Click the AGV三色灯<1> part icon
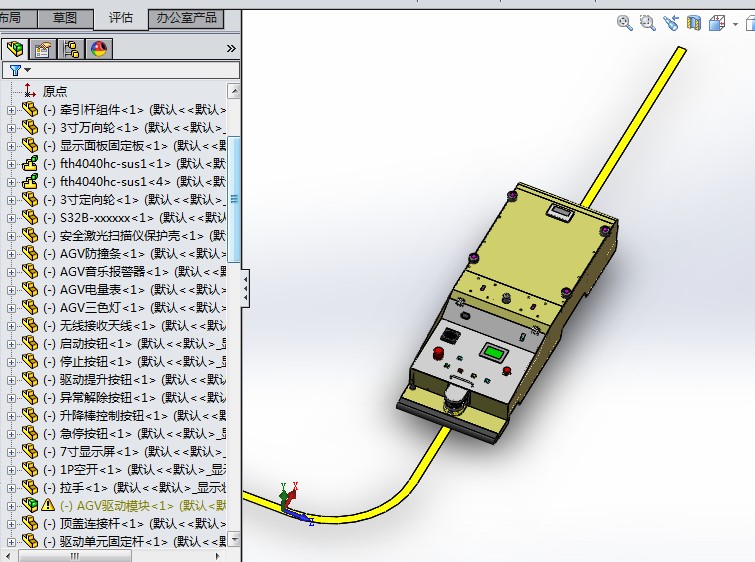Screen dimensions: 755x562 coord(30,307)
